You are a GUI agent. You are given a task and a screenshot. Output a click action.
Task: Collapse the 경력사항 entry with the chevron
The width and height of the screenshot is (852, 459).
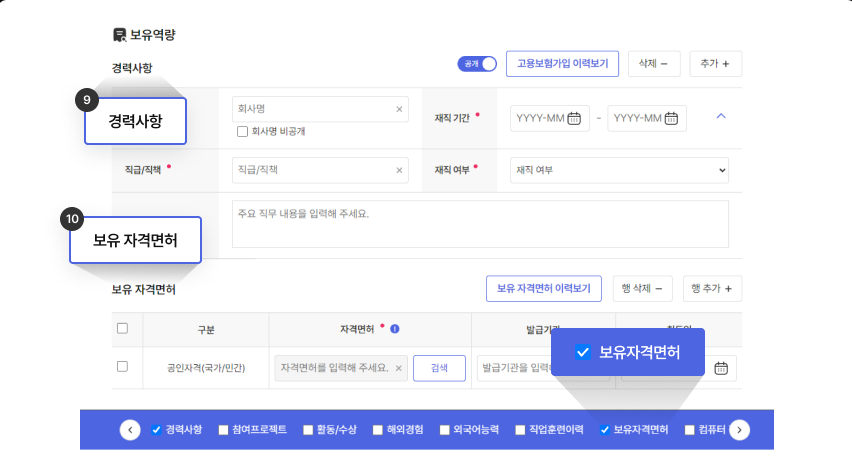(x=721, y=116)
